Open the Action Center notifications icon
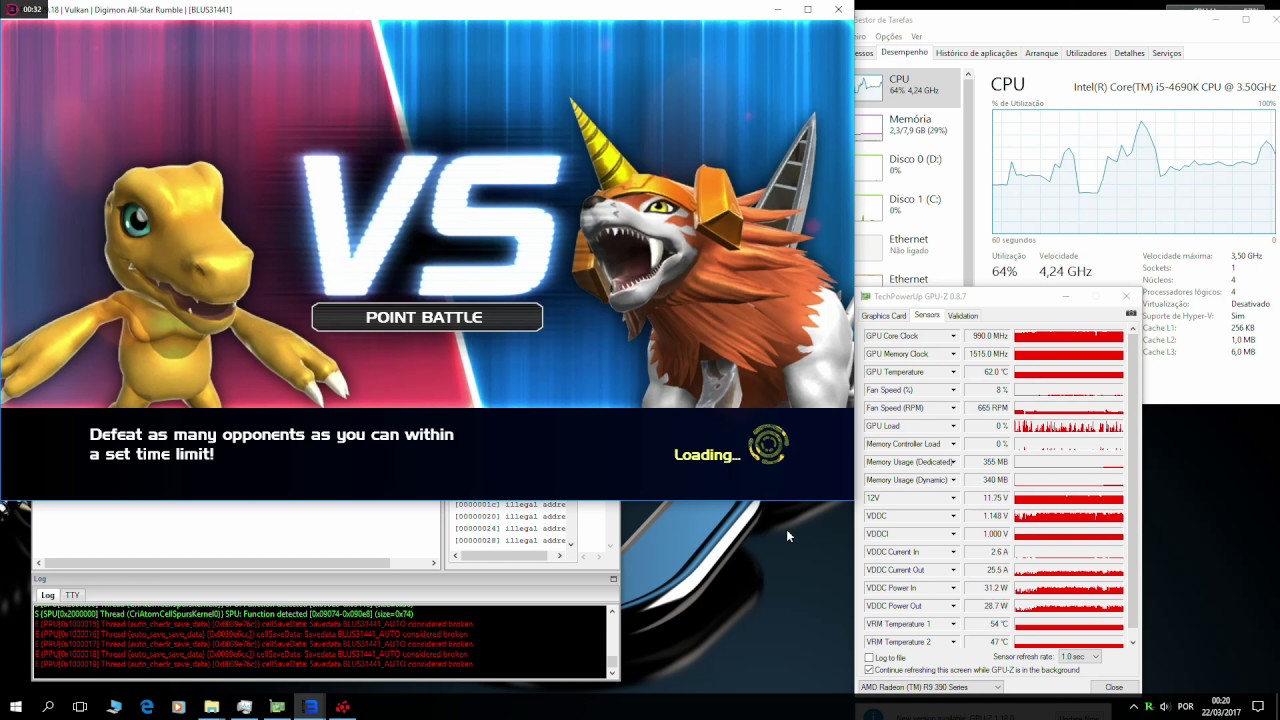The width and height of the screenshot is (1280, 720). 1258,707
